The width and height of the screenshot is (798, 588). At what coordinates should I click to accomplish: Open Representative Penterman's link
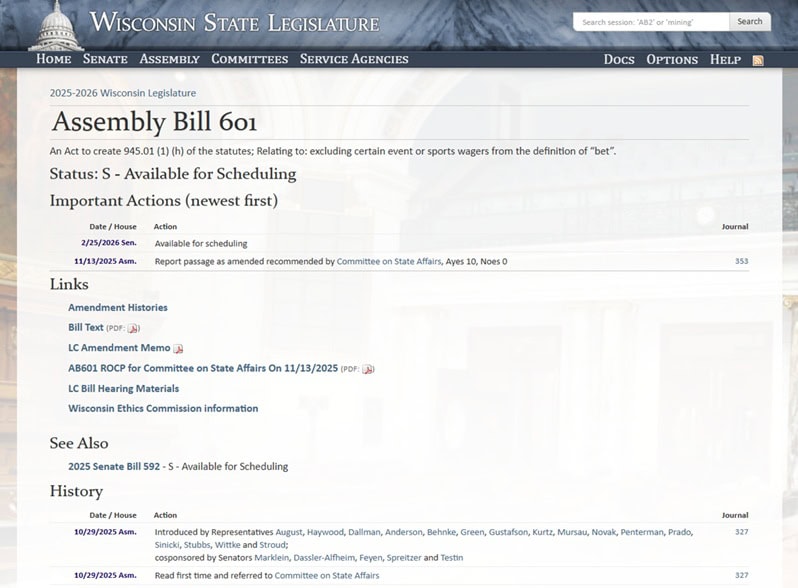[642, 532]
